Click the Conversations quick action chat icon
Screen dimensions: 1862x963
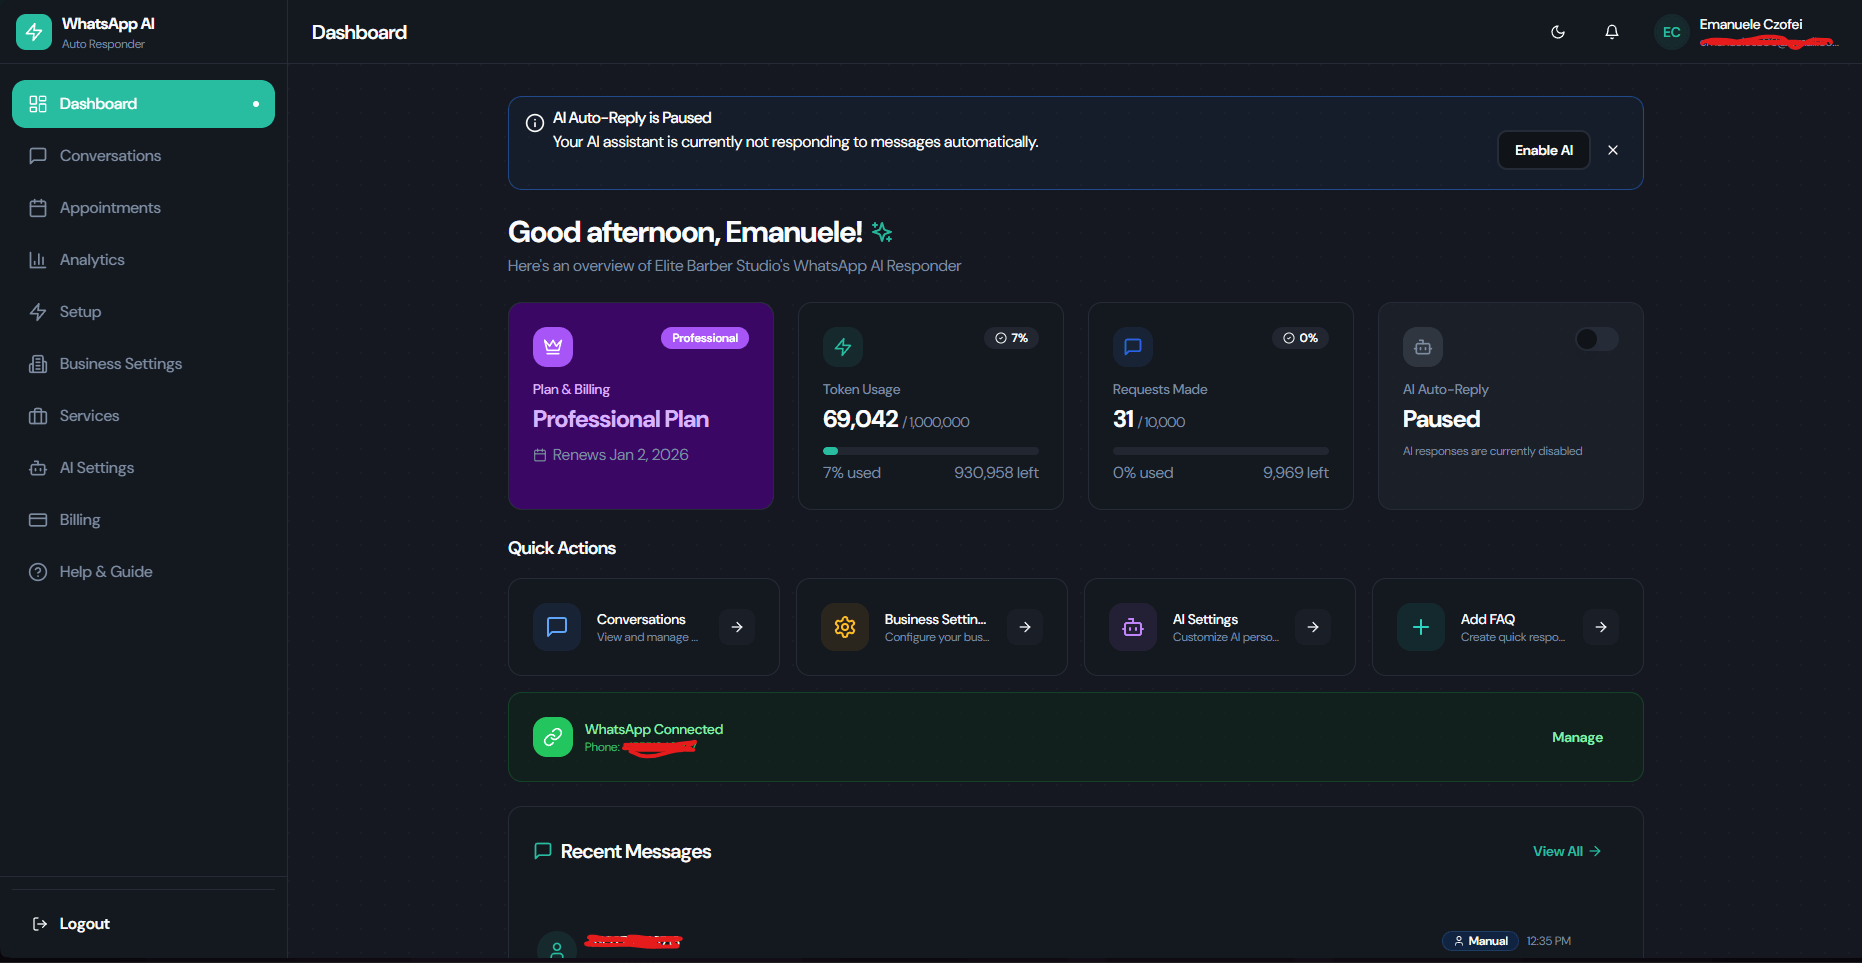pyautogui.click(x=557, y=627)
